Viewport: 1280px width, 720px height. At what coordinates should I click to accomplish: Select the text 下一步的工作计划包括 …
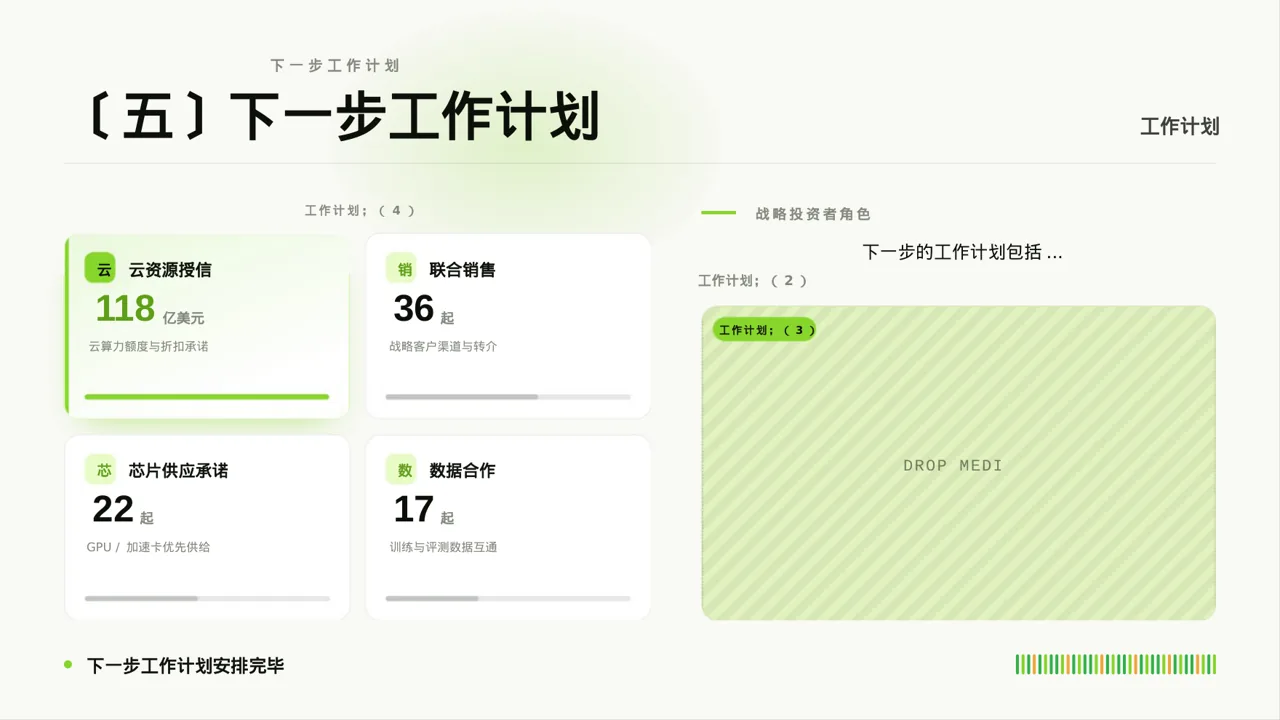tap(962, 252)
